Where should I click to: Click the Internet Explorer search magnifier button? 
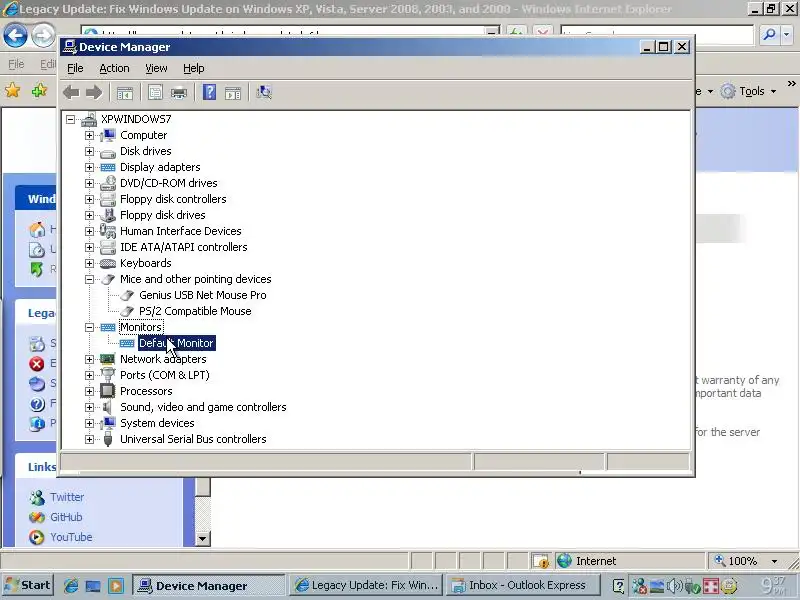(x=769, y=35)
